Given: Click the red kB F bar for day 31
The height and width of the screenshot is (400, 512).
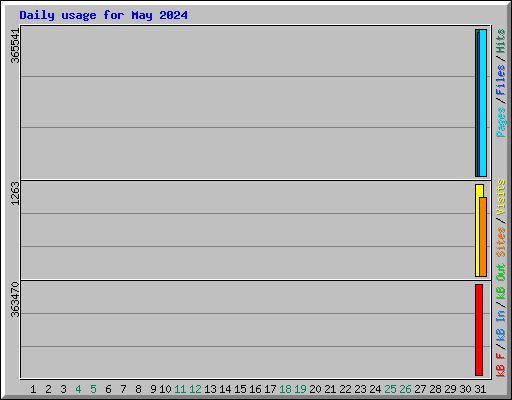Looking at the screenshot, I should coord(479,330).
